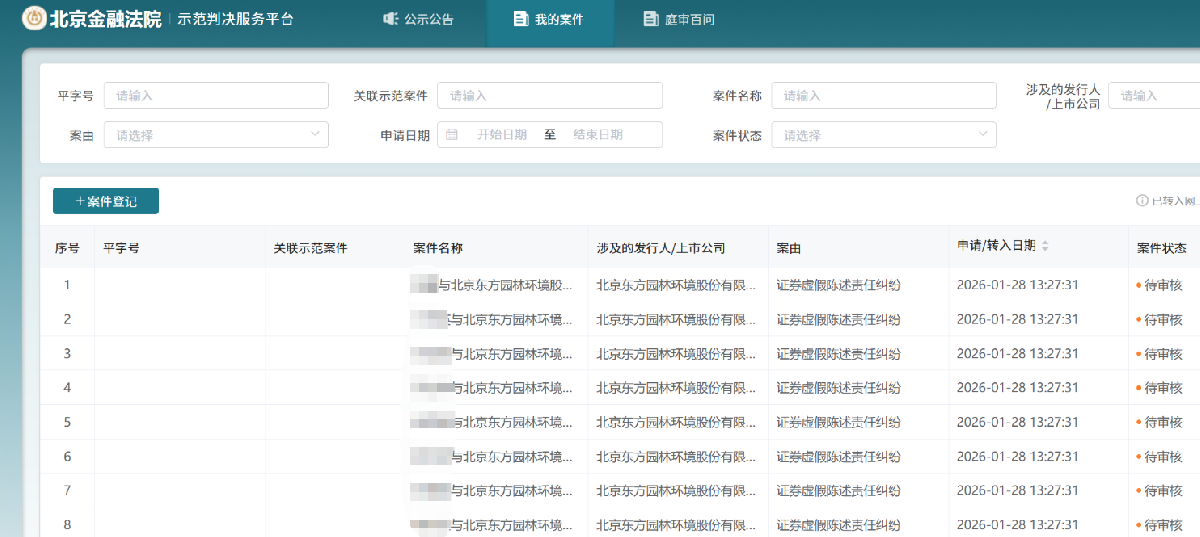
Task: Click the 案件名称 column header
Action: pos(438,248)
